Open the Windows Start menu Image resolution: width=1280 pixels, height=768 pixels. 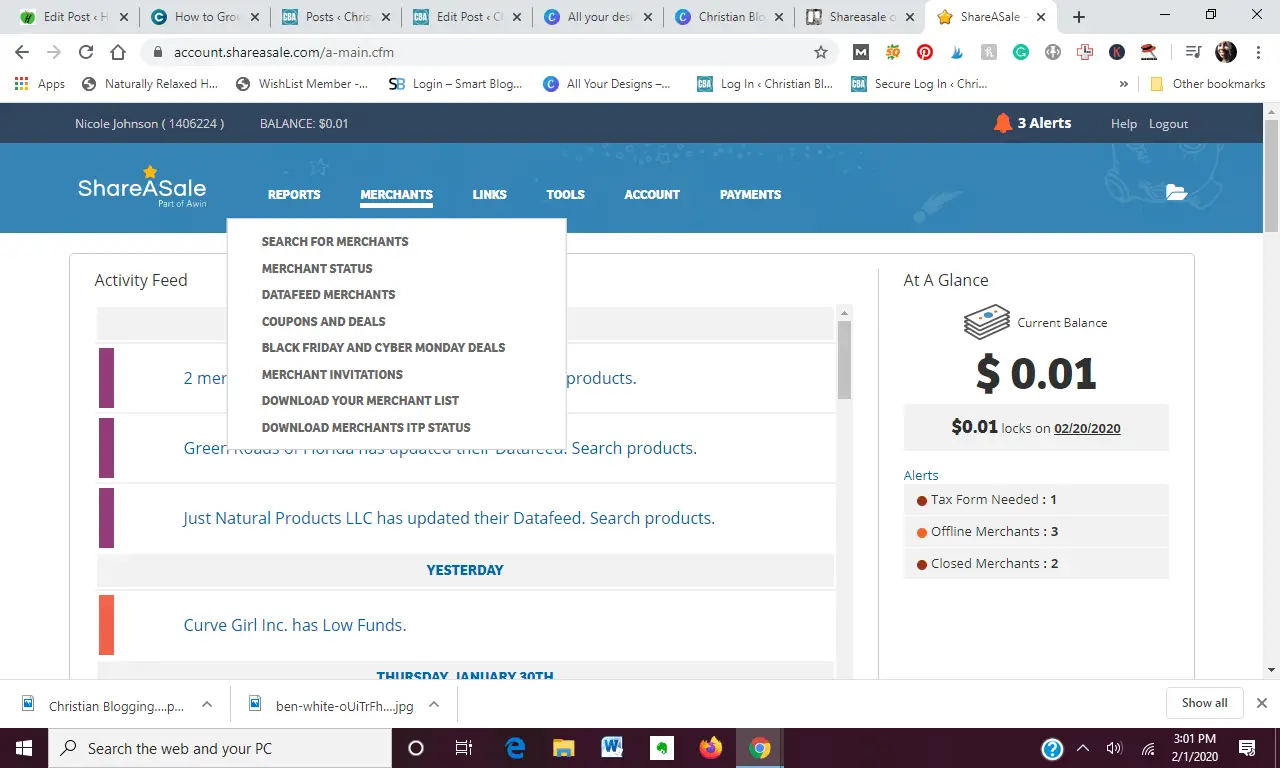(x=24, y=748)
